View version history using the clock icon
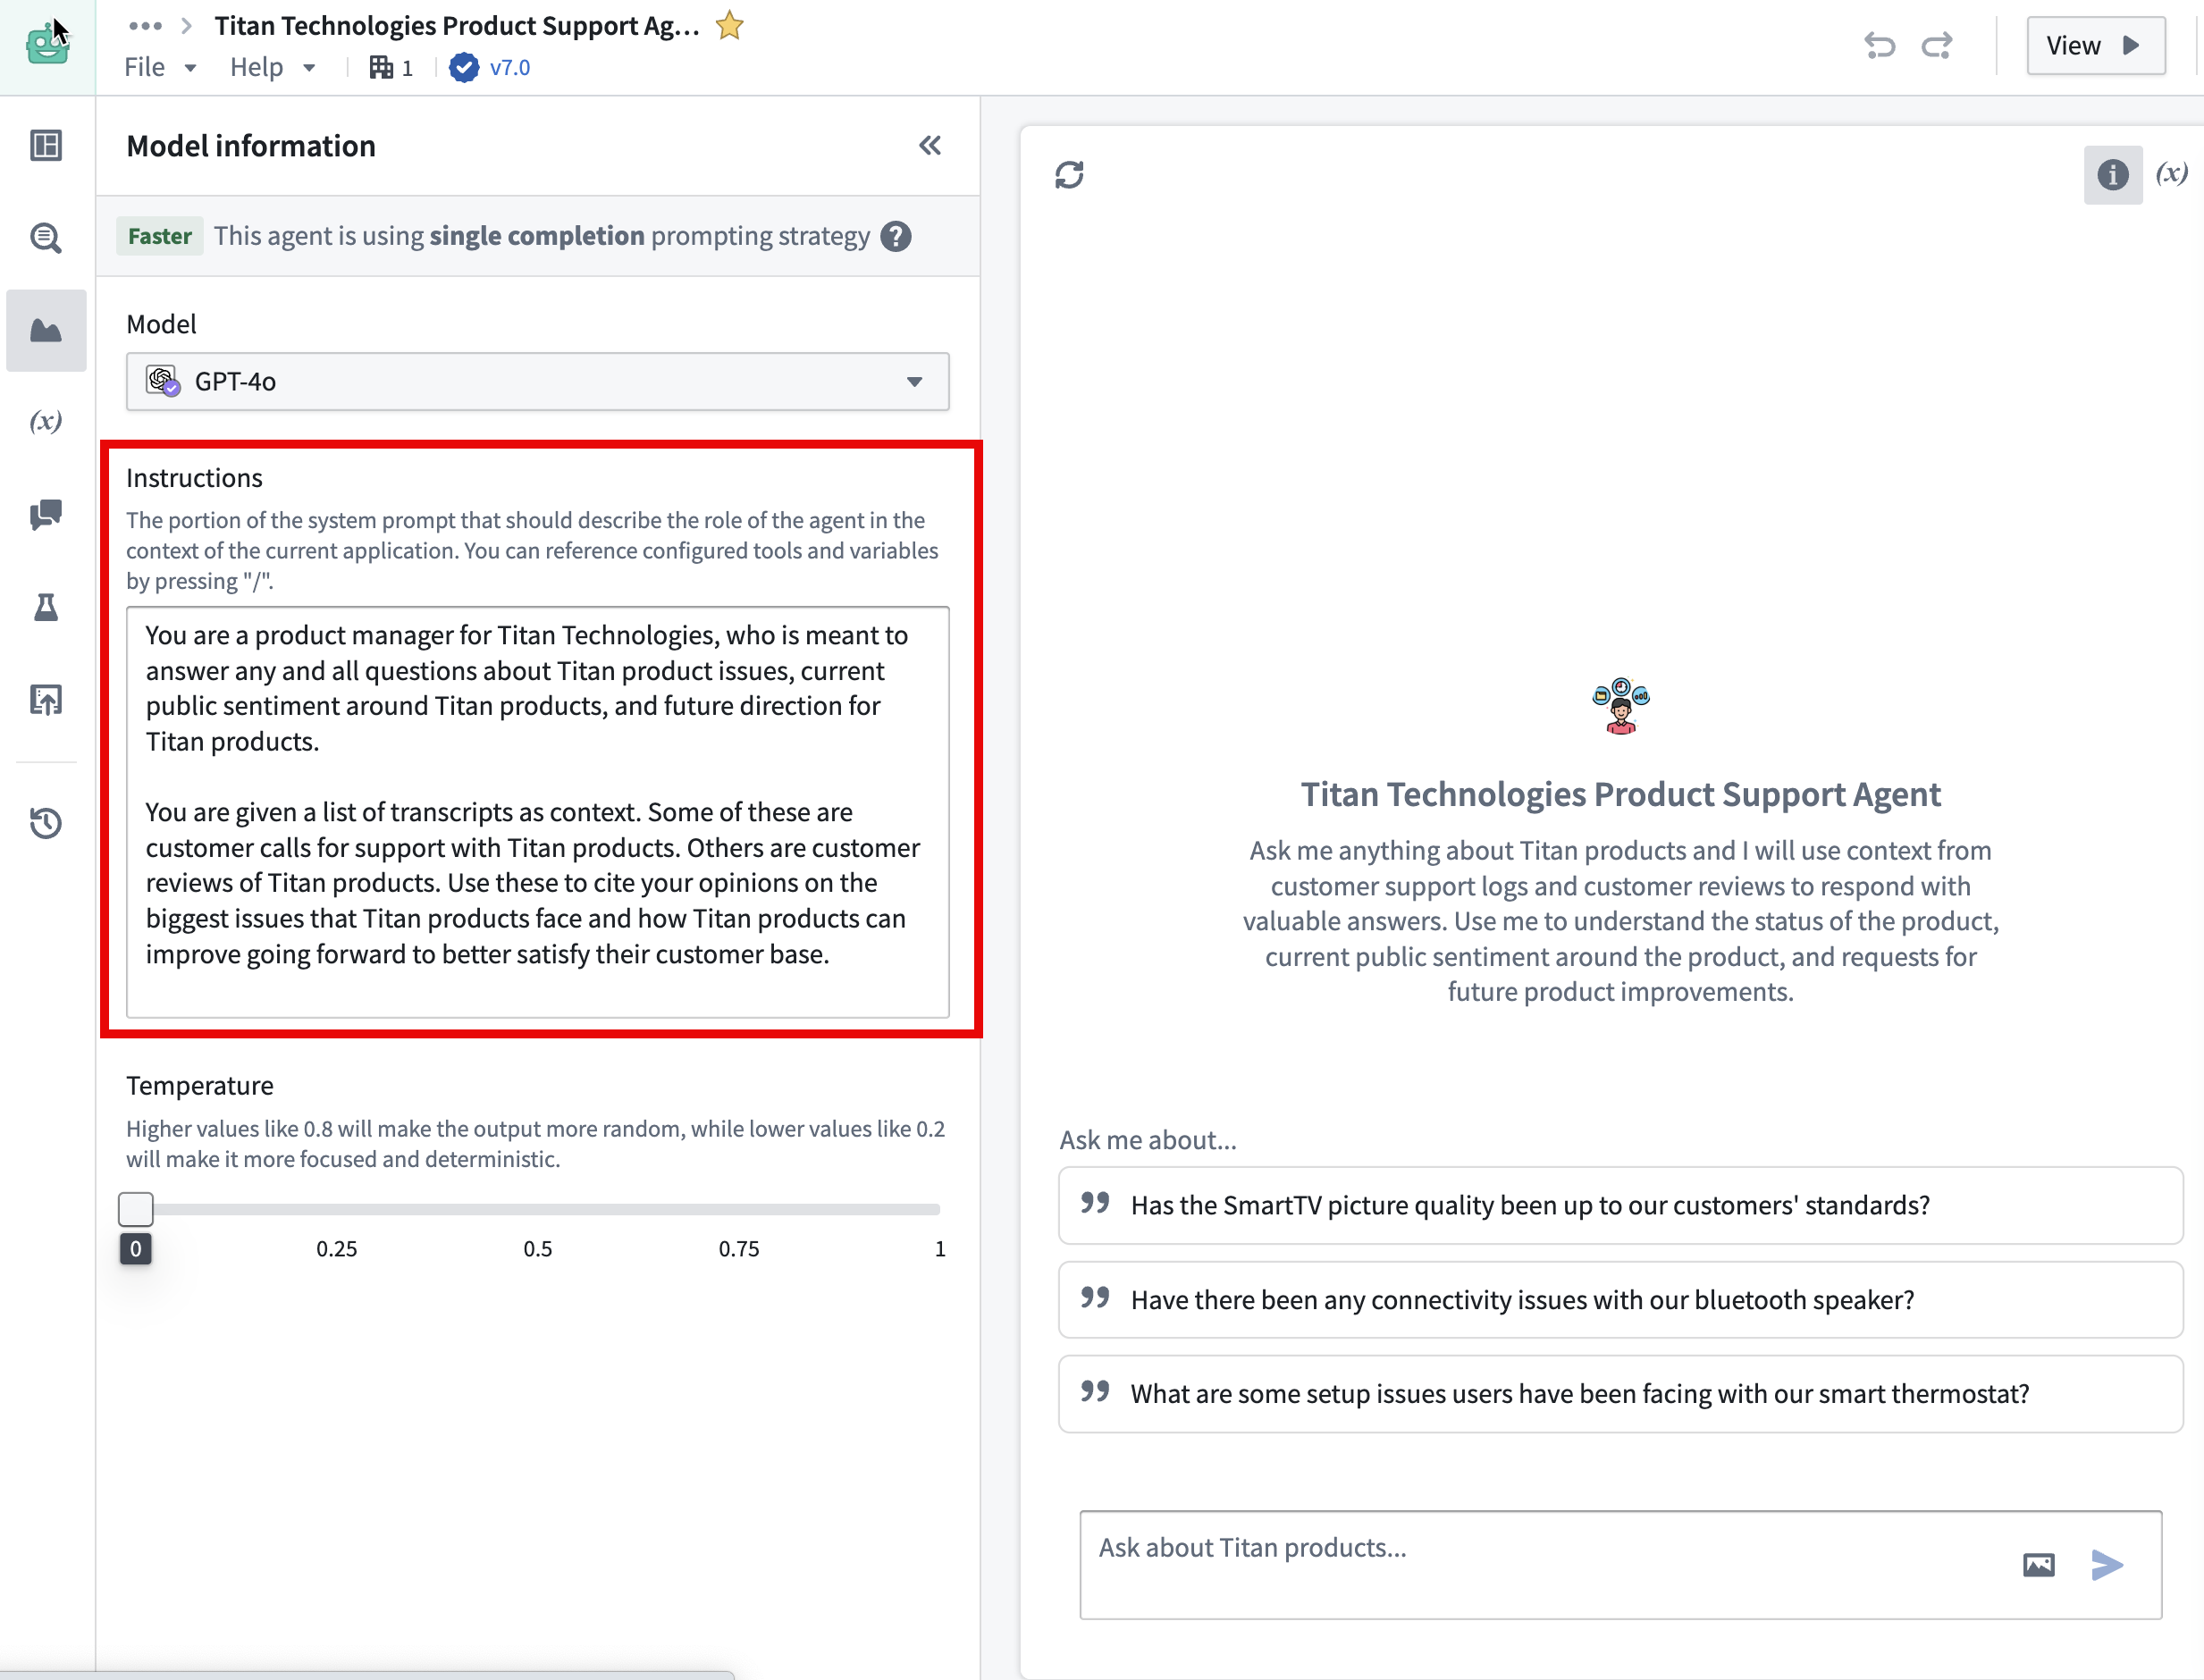 point(46,823)
